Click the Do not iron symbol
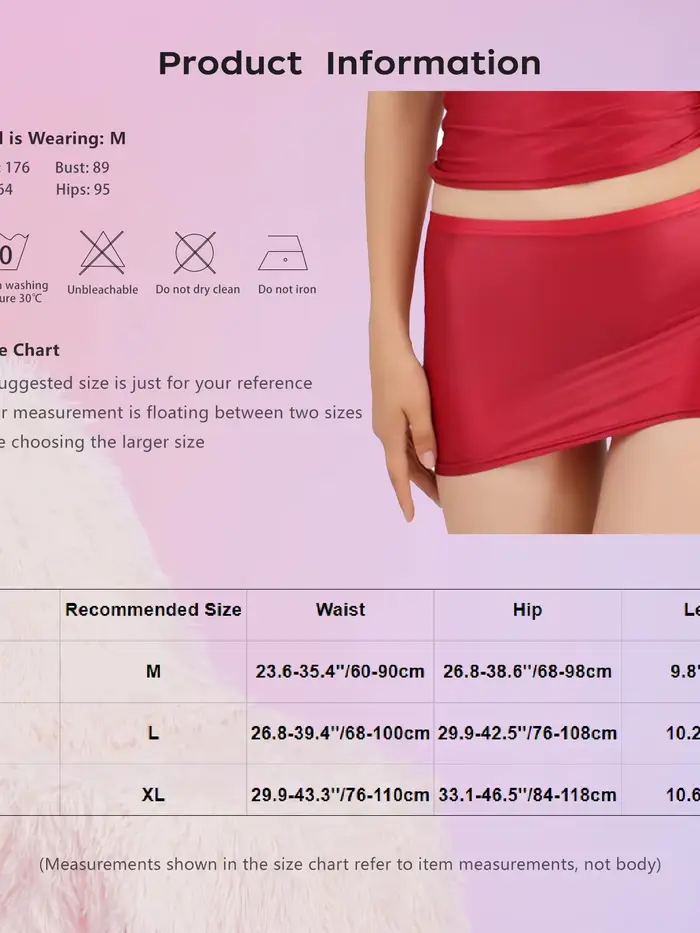The image size is (700, 933). point(283,253)
